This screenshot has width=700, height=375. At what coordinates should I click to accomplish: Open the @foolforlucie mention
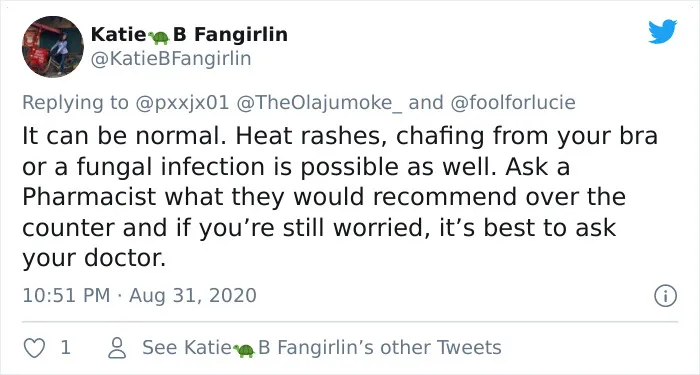513,102
